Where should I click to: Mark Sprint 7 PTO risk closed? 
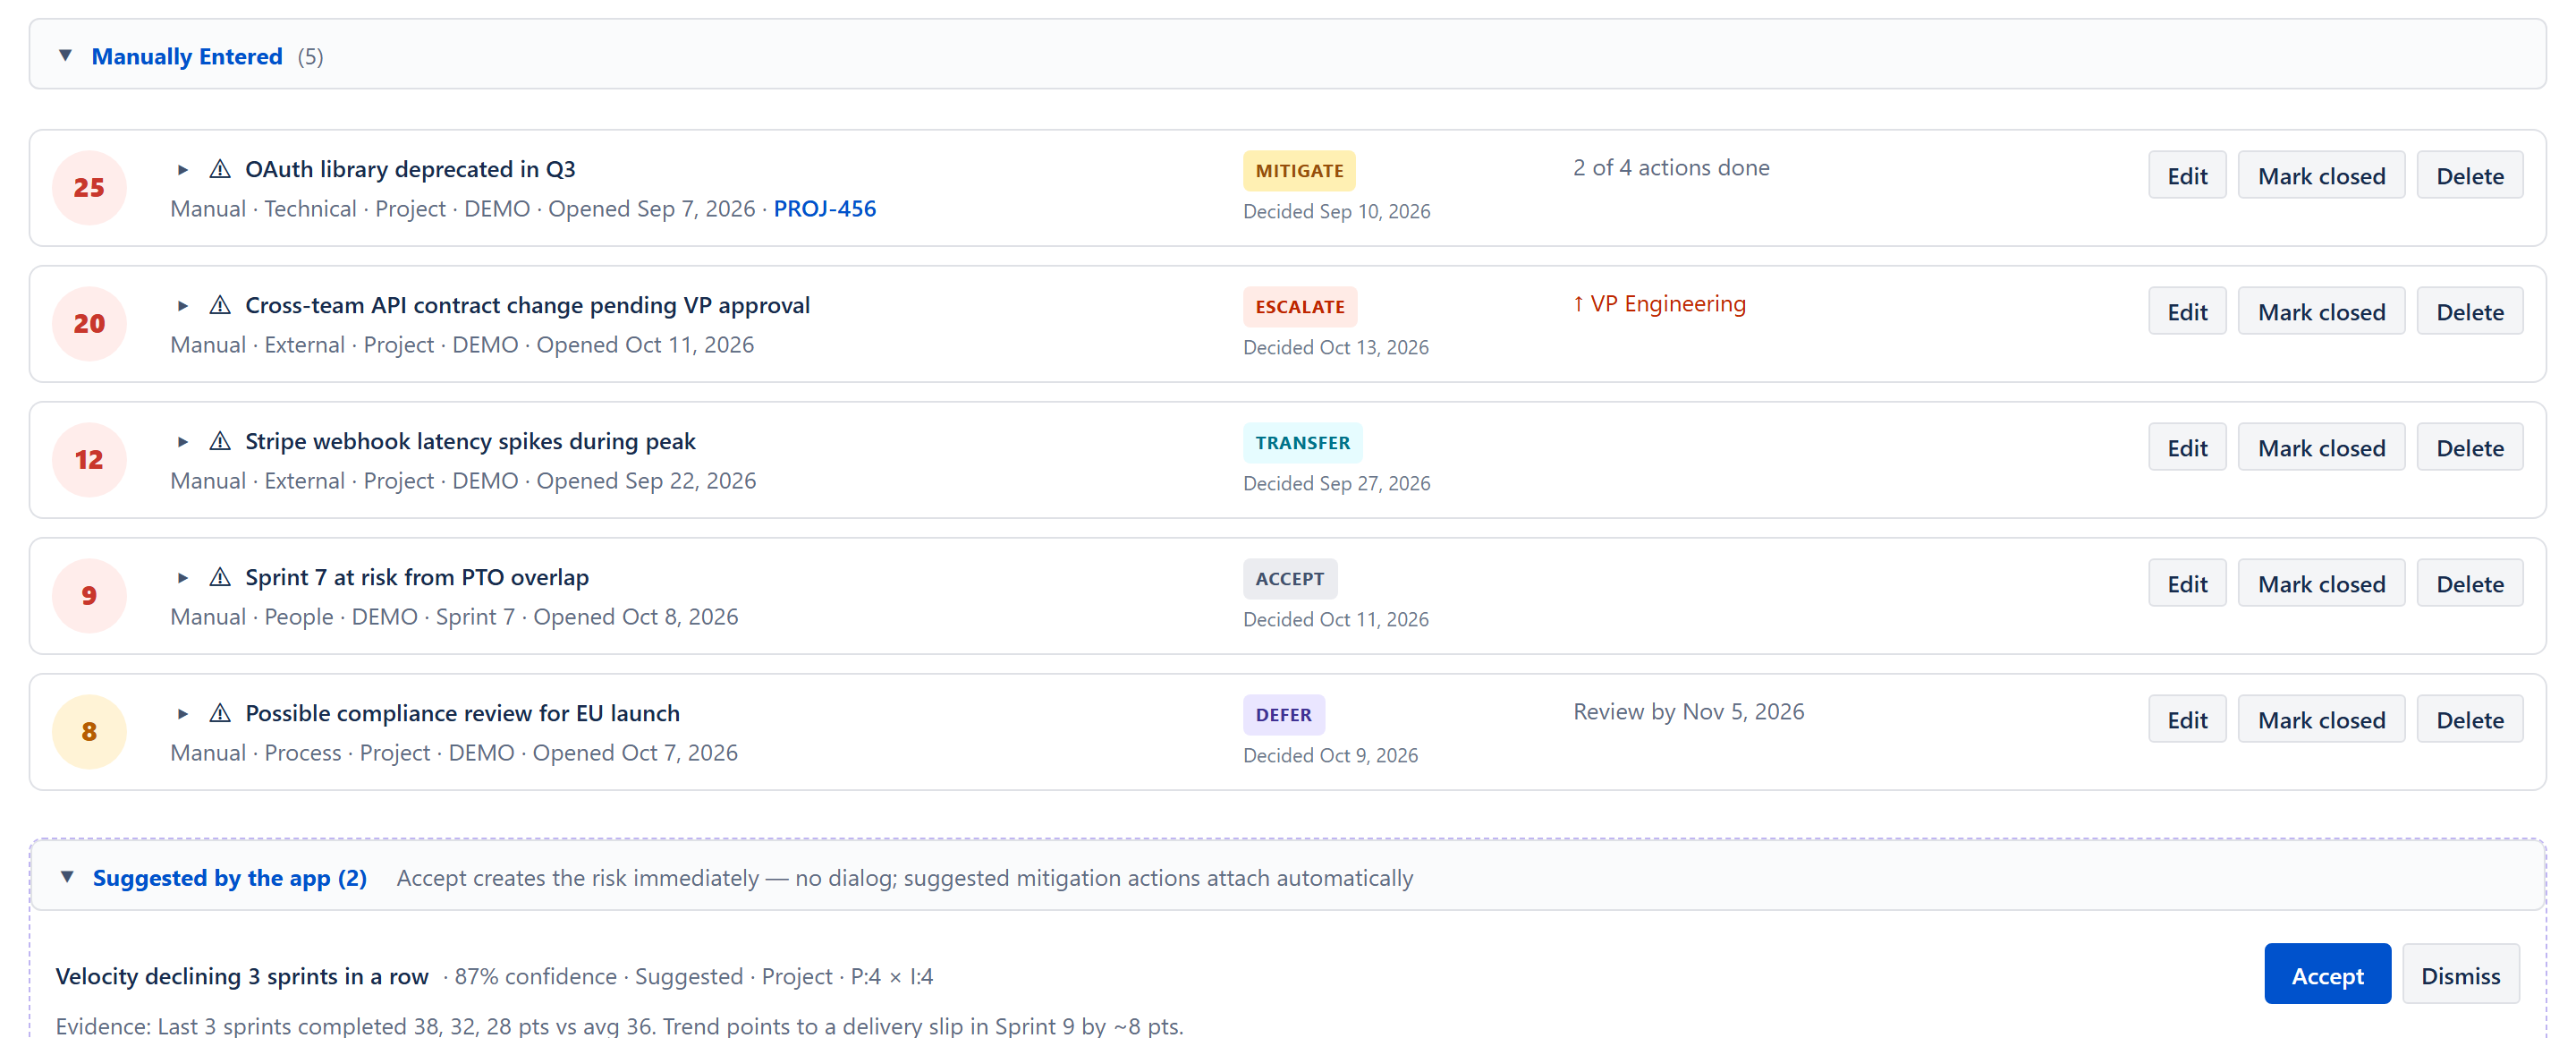coord(2321,584)
